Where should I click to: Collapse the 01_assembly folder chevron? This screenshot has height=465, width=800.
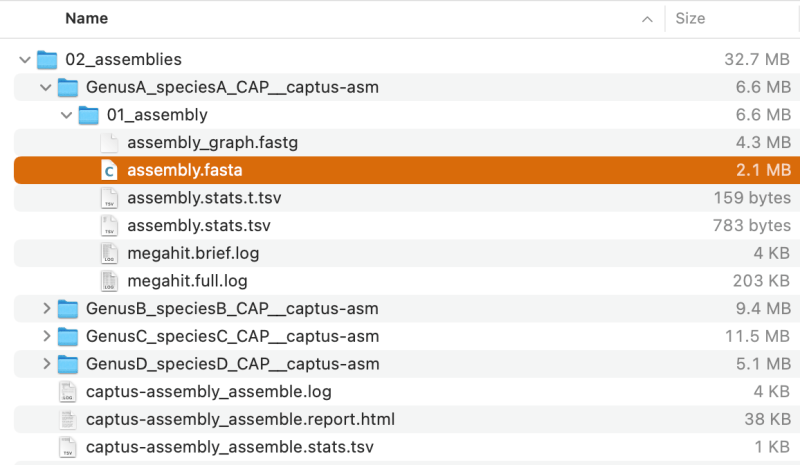point(66,115)
